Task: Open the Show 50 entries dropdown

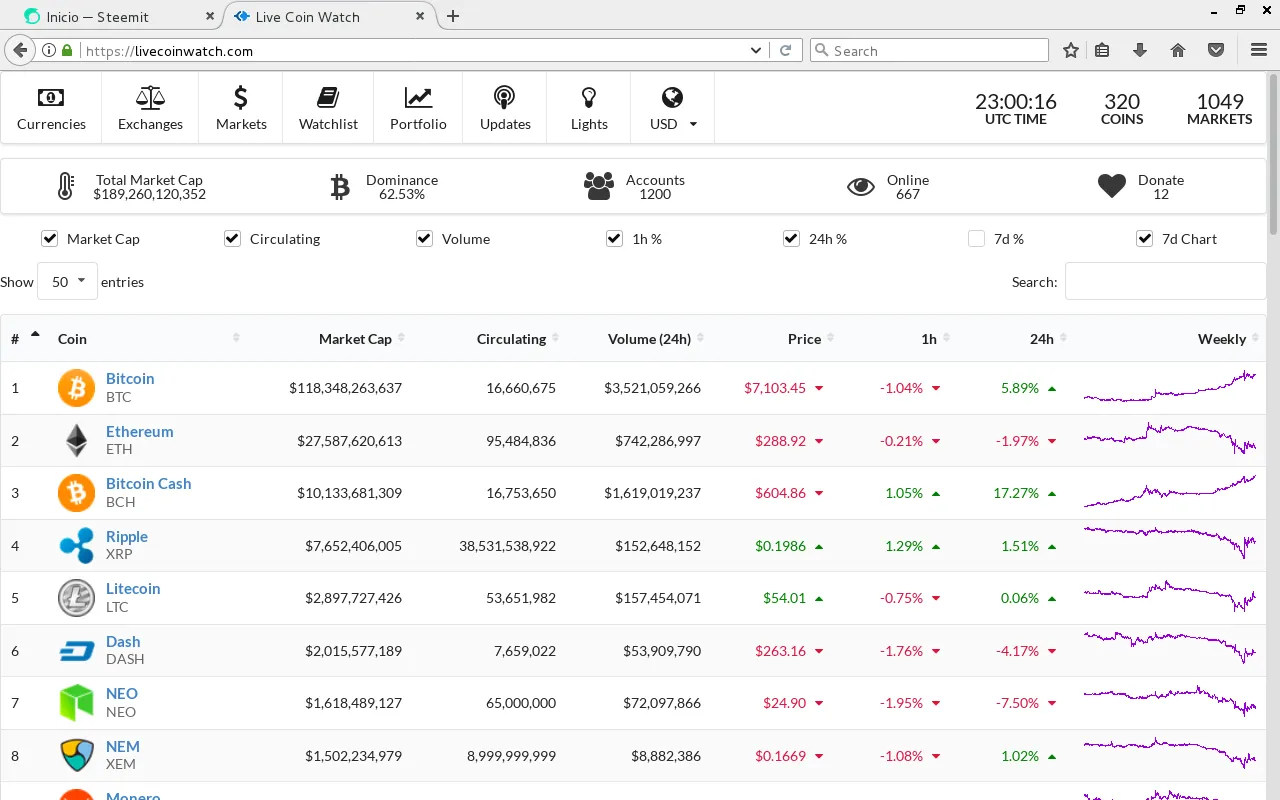Action: point(67,282)
